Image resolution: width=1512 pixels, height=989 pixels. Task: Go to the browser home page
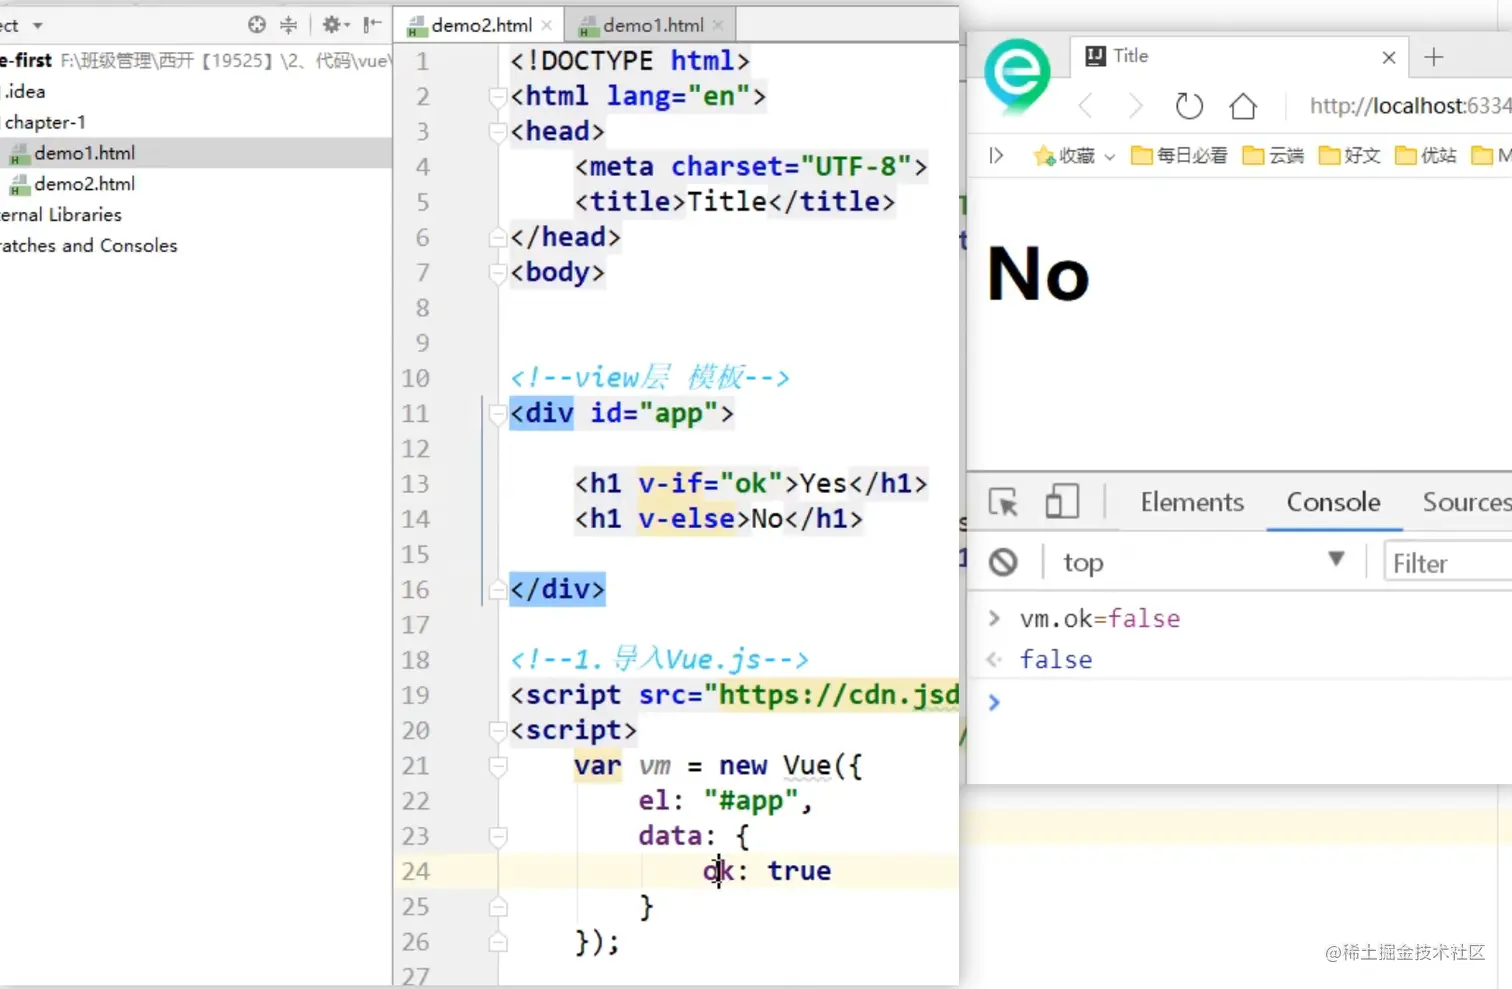(1243, 105)
